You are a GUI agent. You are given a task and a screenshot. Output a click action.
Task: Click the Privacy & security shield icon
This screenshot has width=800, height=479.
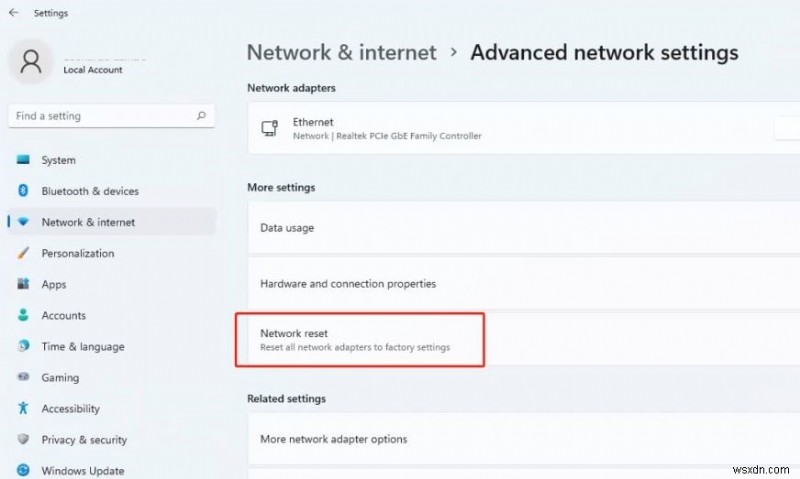pos(23,440)
